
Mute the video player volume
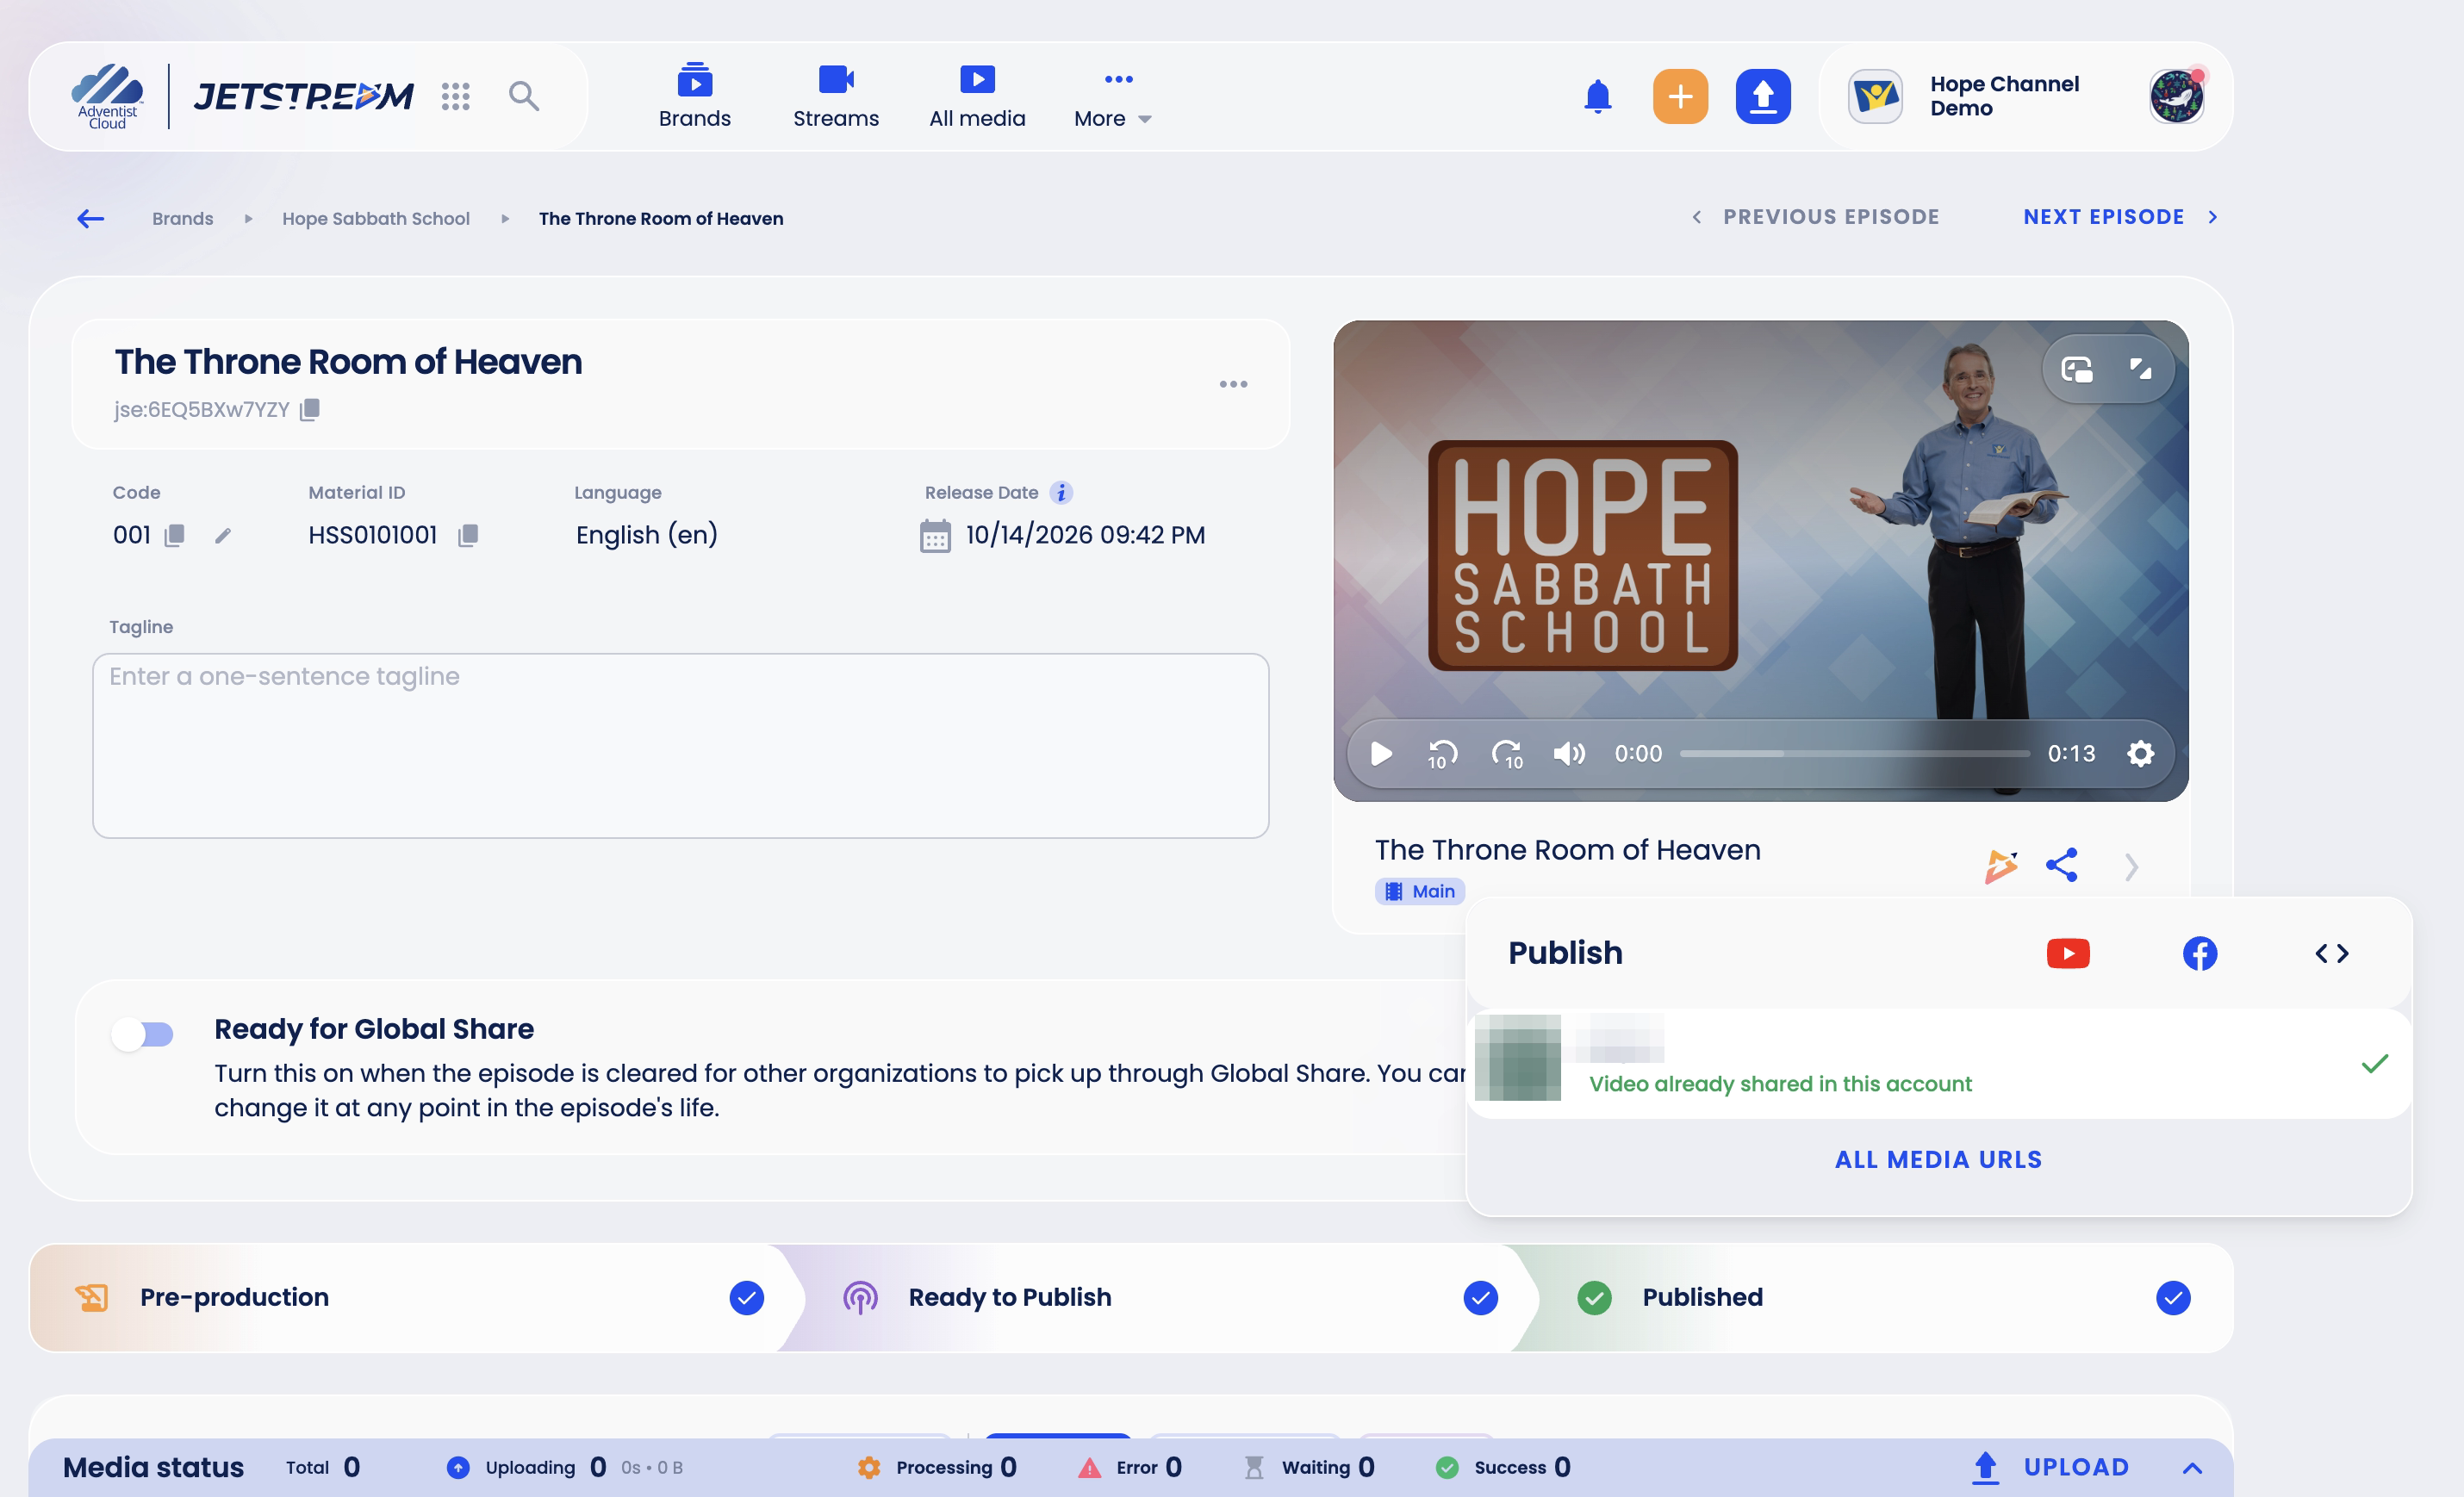[1568, 753]
